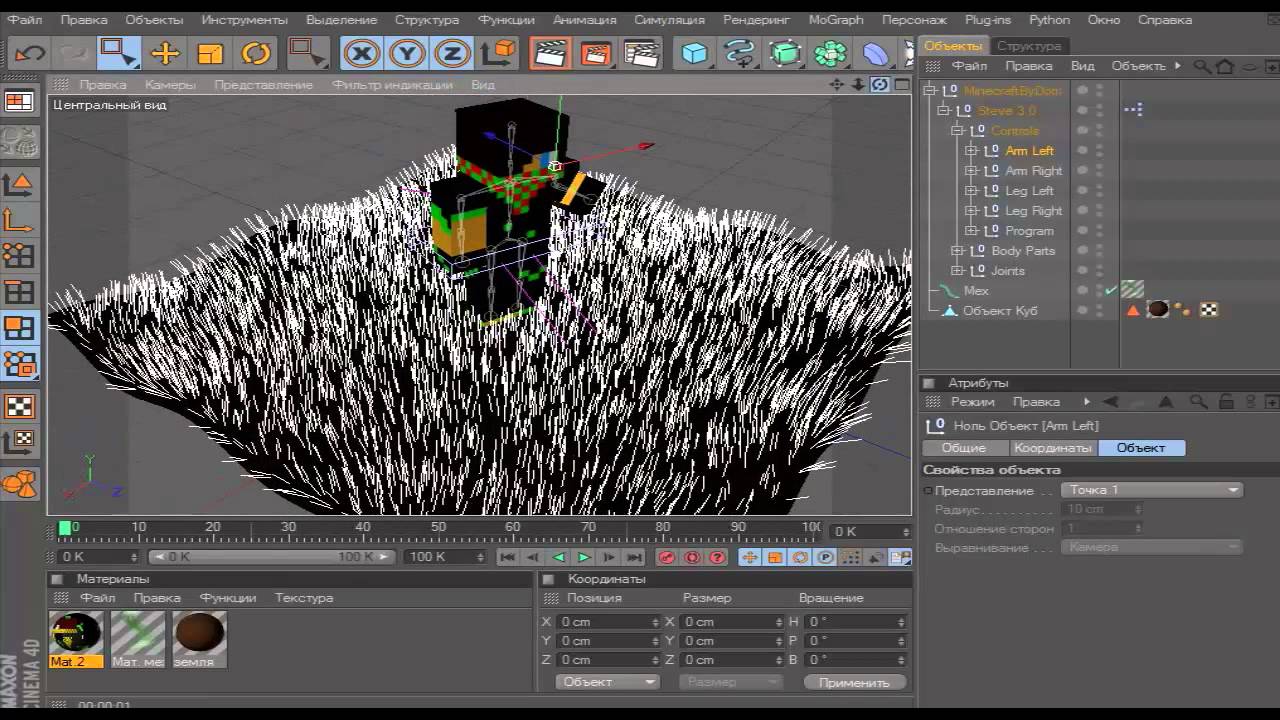
Task: Click the Object Manager home icon
Action: click(1224, 66)
